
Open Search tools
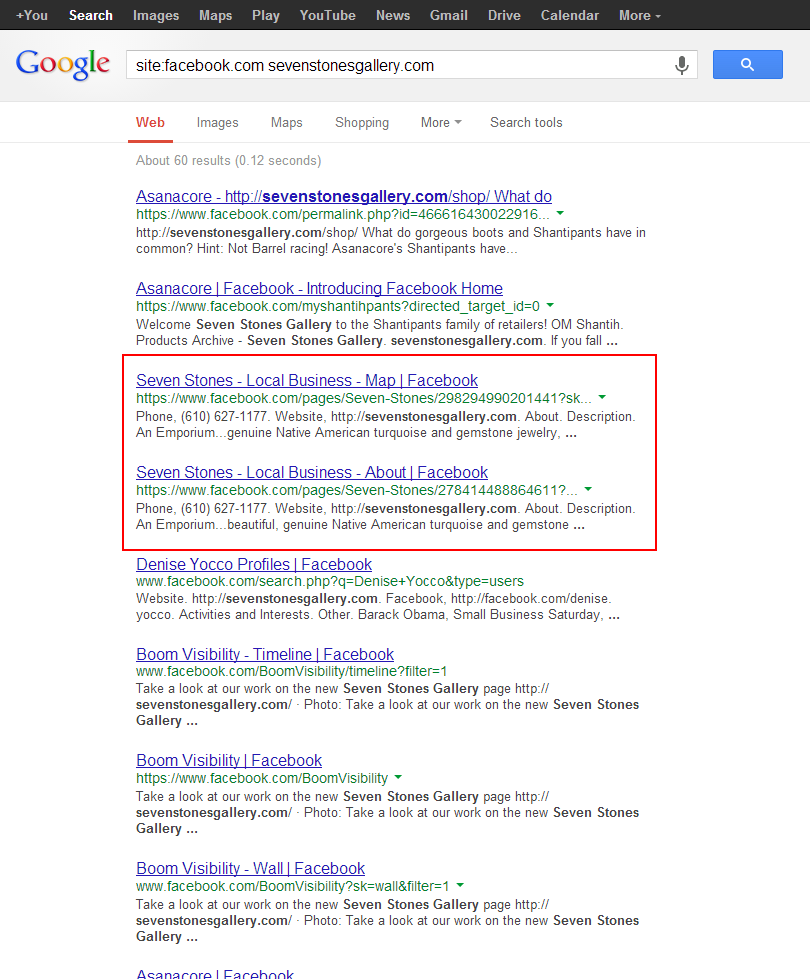click(x=526, y=122)
